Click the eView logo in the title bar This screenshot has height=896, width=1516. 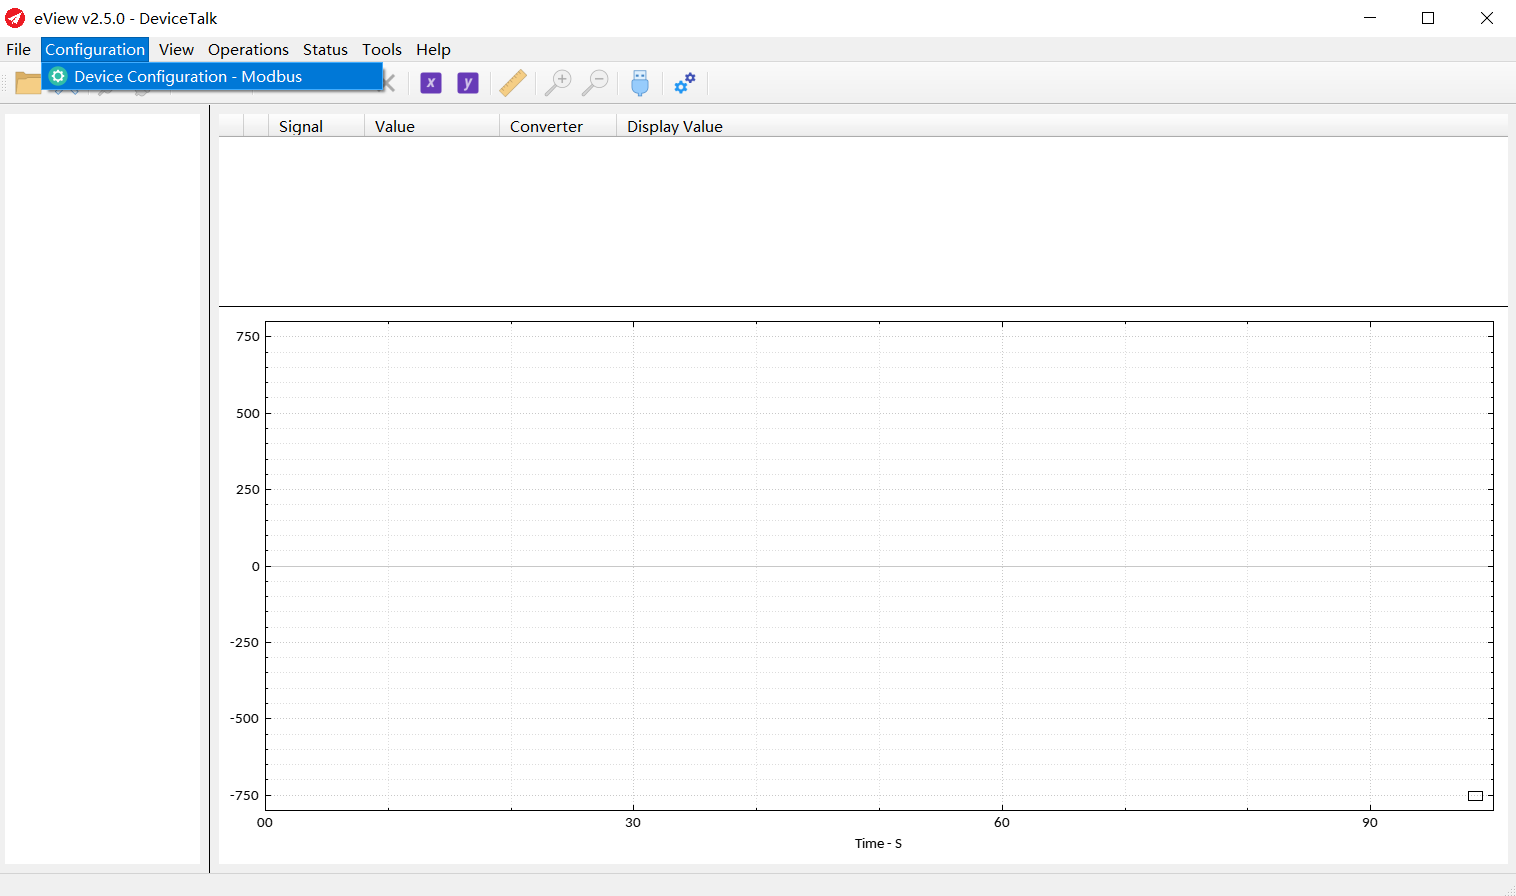click(15, 18)
